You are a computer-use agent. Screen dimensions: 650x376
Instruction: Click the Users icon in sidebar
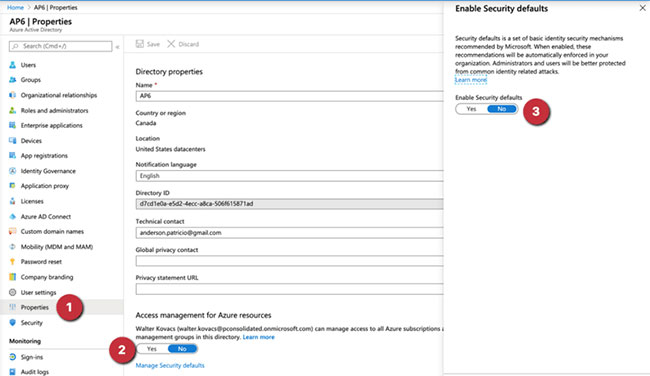click(12, 65)
